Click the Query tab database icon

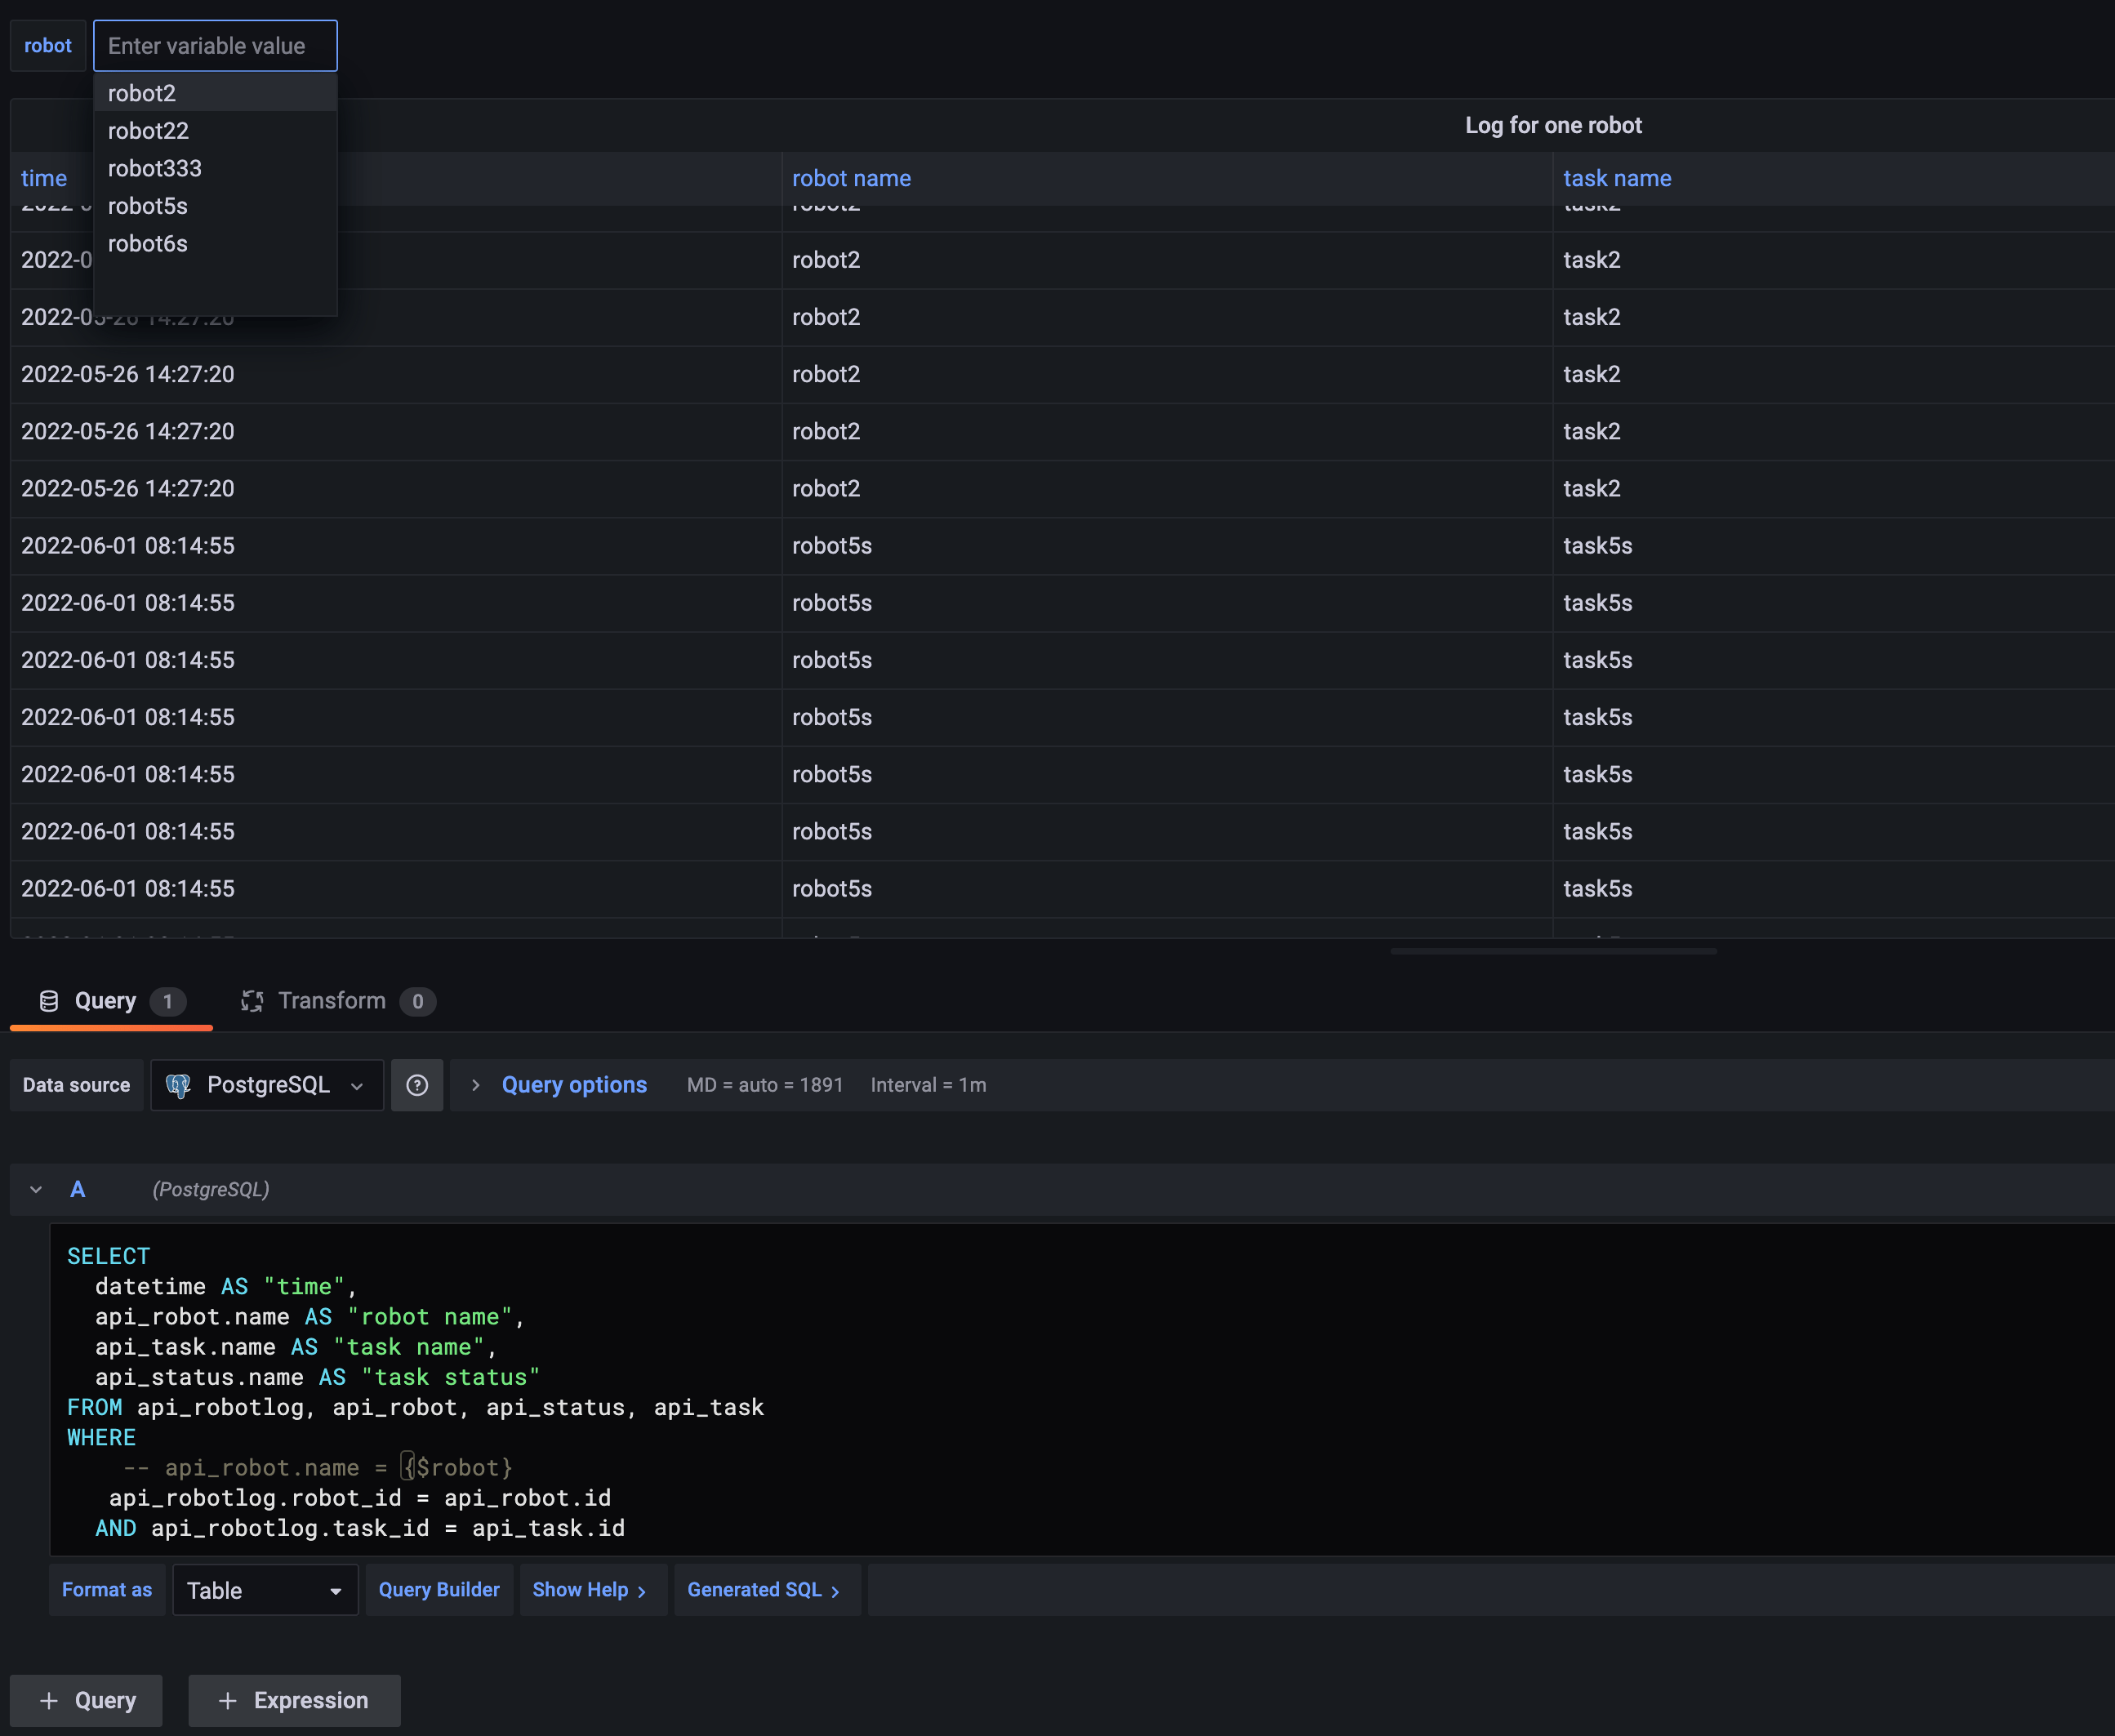(48, 1001)
